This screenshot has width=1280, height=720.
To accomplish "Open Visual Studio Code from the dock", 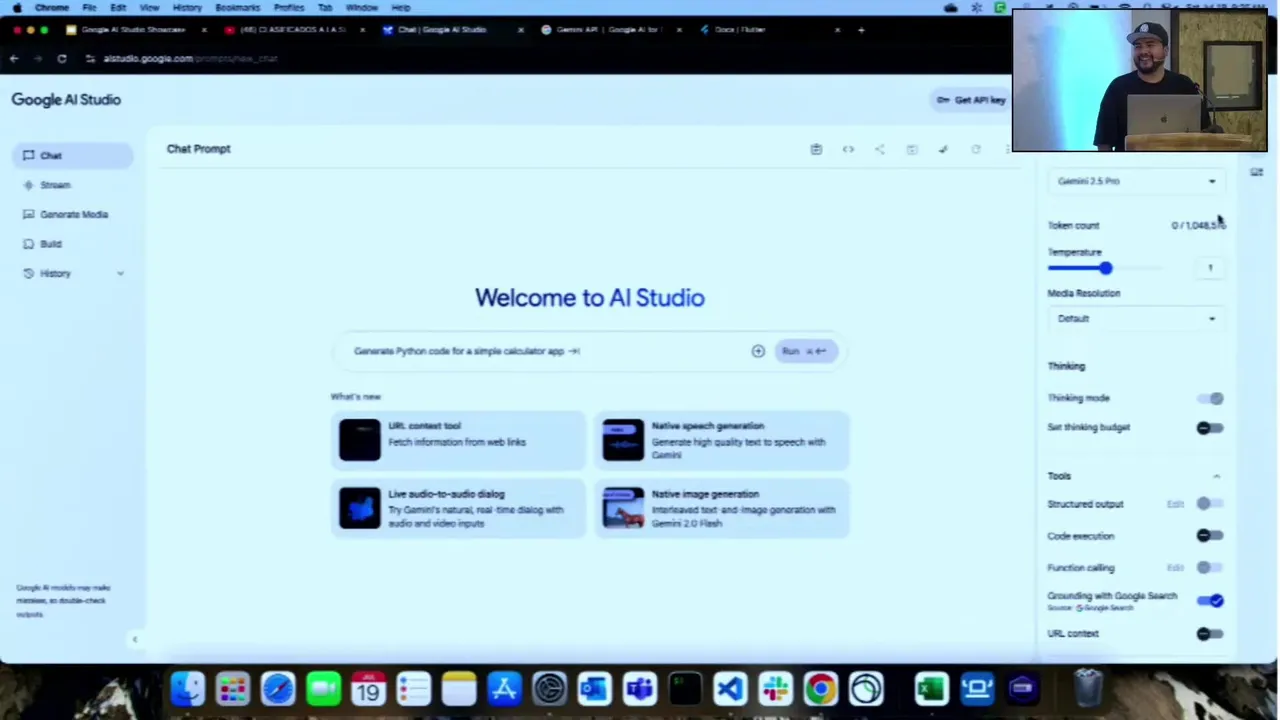I will [x=730, y=689].
